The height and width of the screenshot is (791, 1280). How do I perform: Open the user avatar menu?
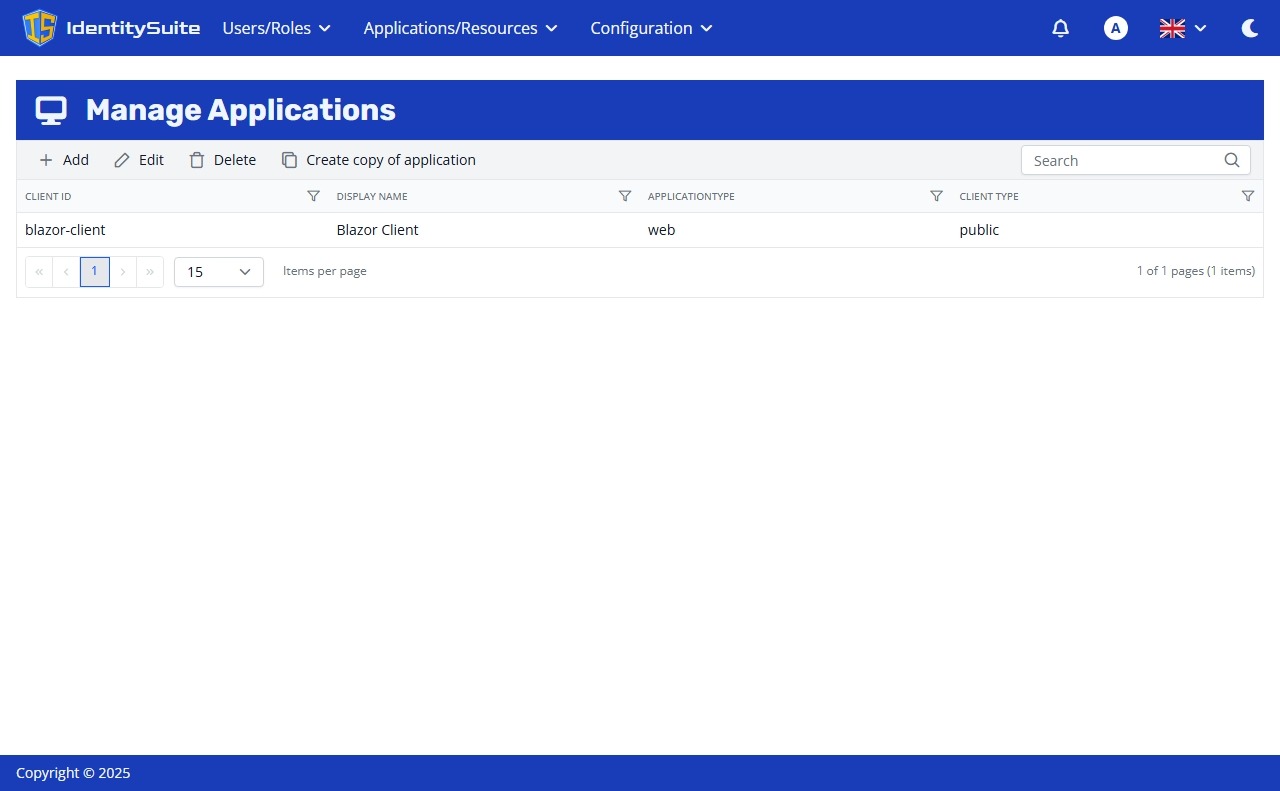(x=1115, y=28)
